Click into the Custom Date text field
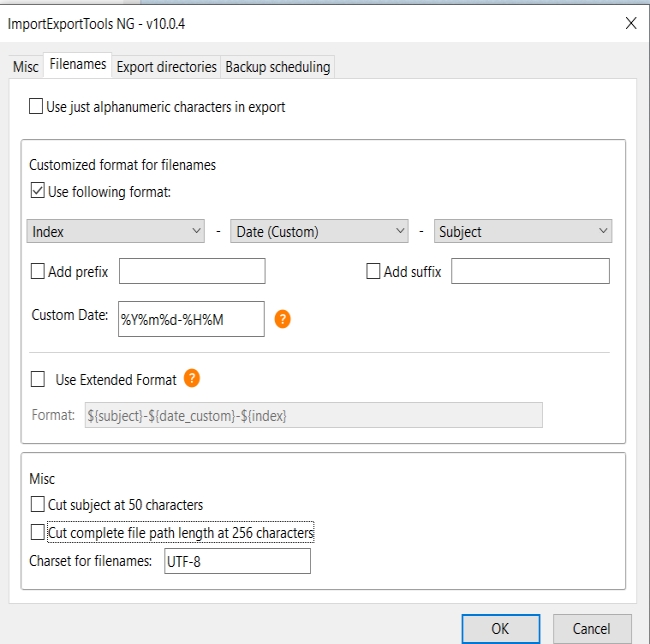 191,319
